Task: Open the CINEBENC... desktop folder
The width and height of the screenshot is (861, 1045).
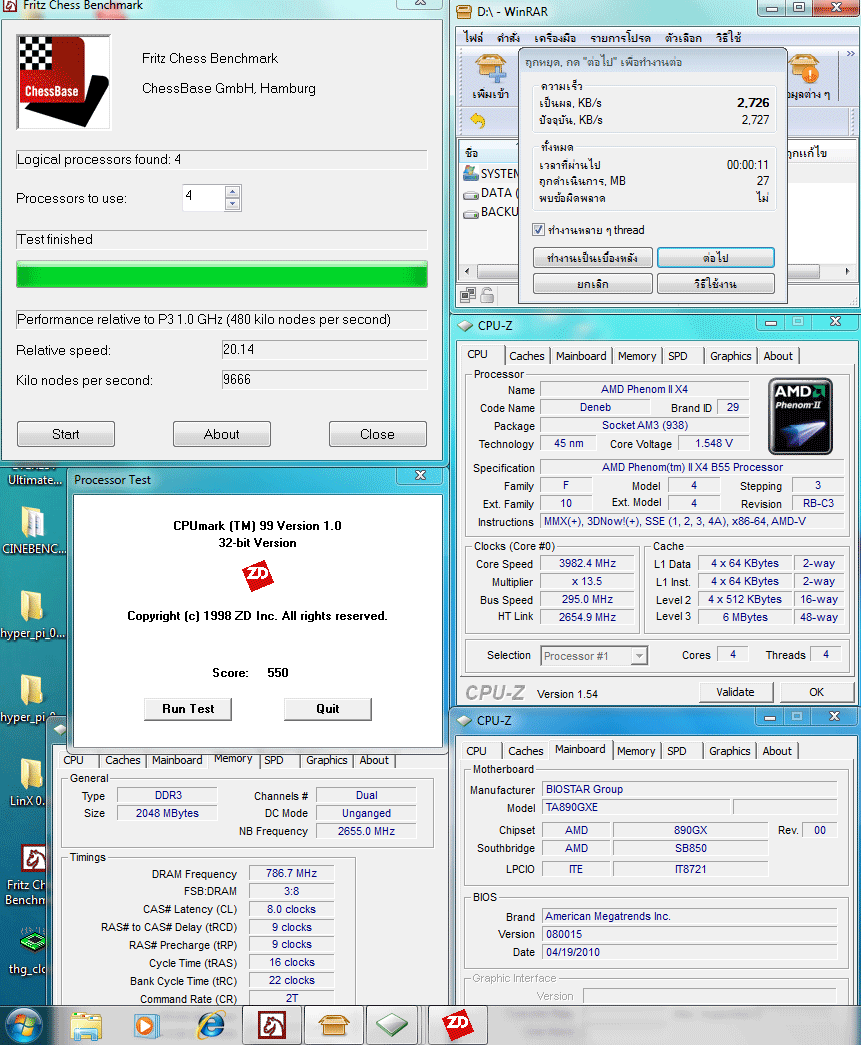Action: coord(32,531)
